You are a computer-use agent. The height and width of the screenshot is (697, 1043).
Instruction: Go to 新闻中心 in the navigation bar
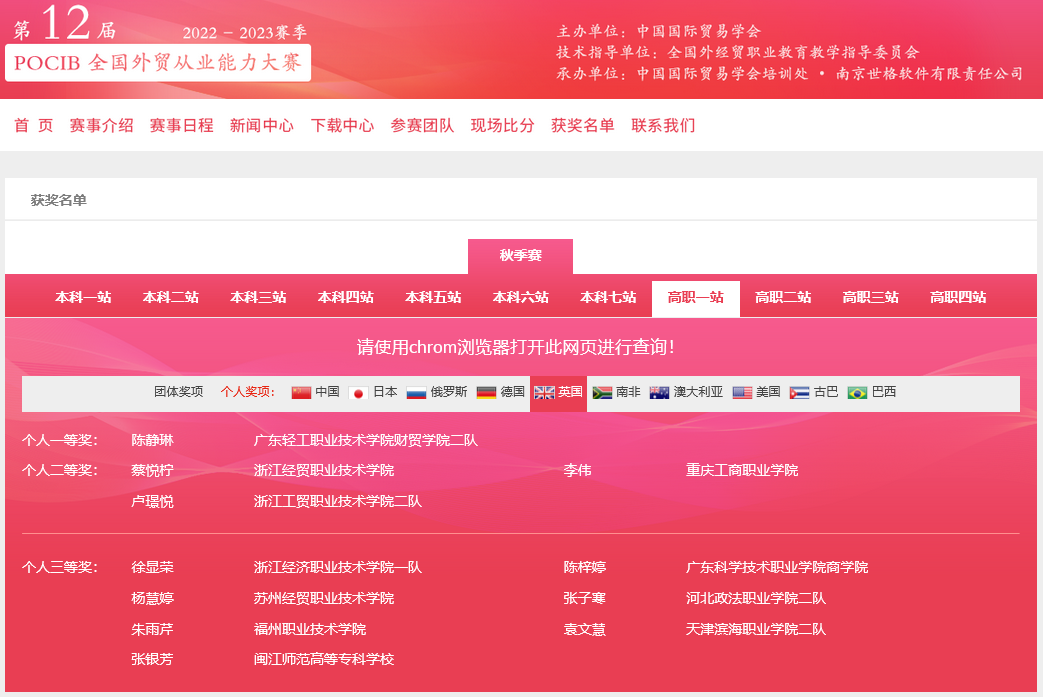[x=262, y=126]
